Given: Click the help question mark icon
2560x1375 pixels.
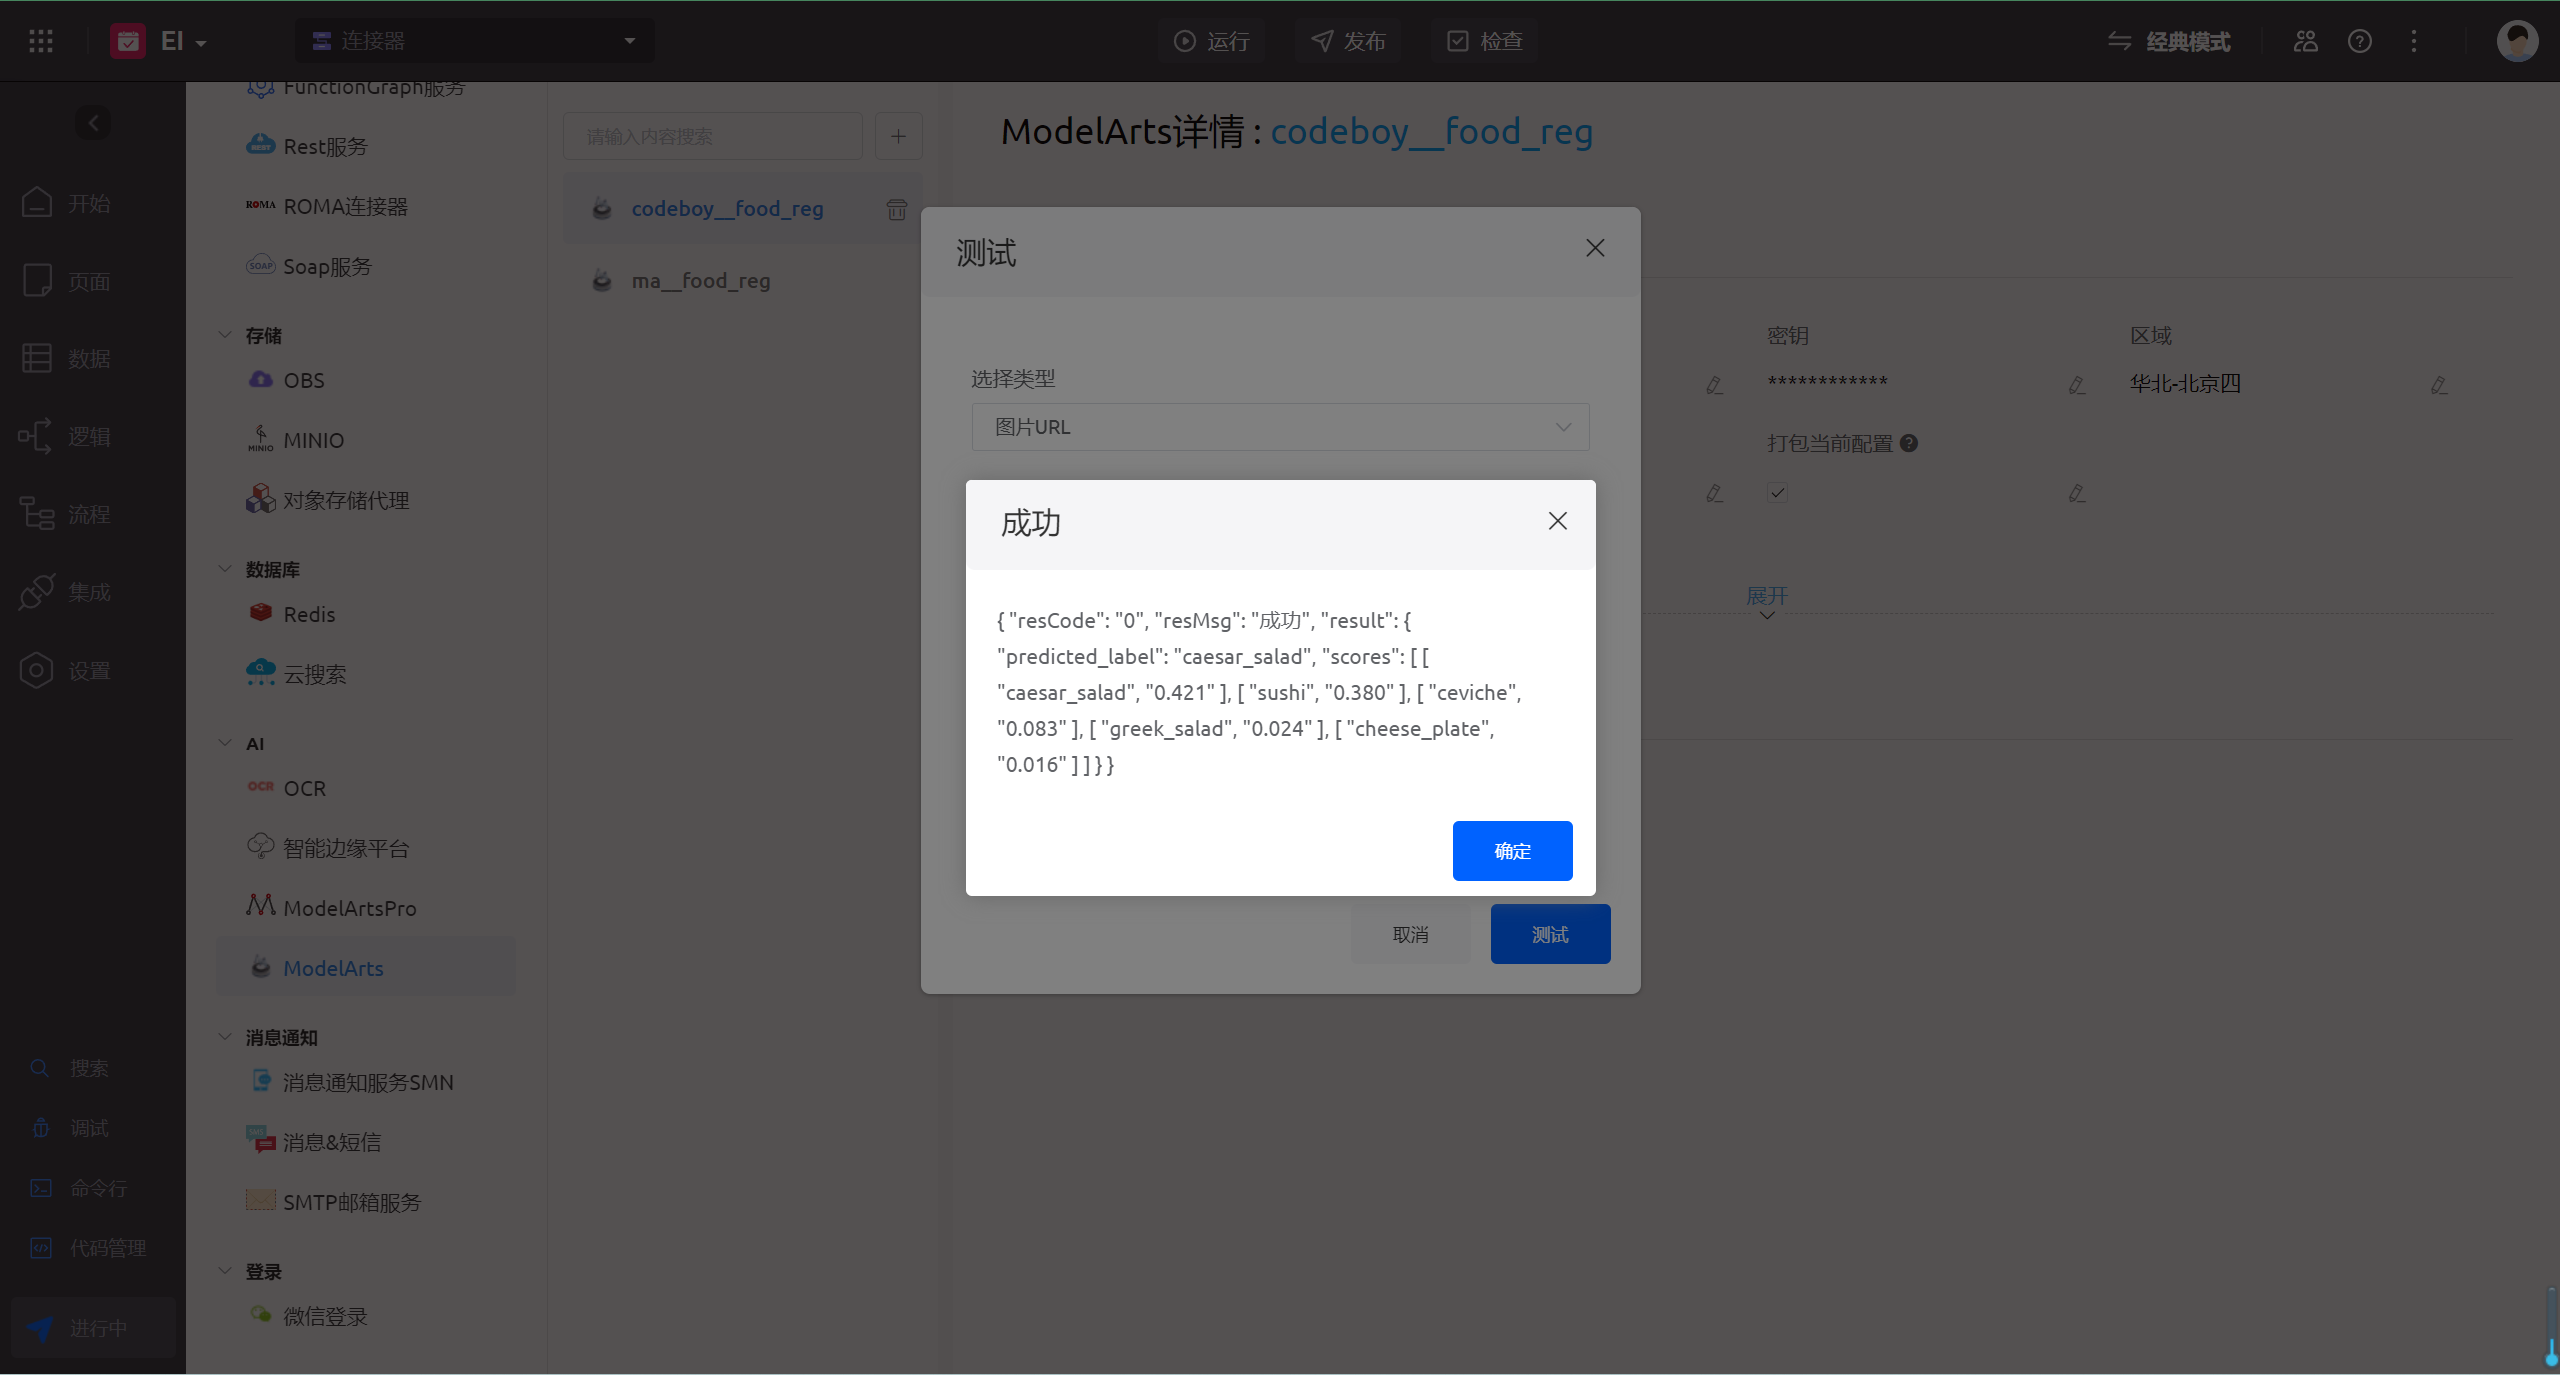Looking at the screenshot, I should [x=2359, y=41].
